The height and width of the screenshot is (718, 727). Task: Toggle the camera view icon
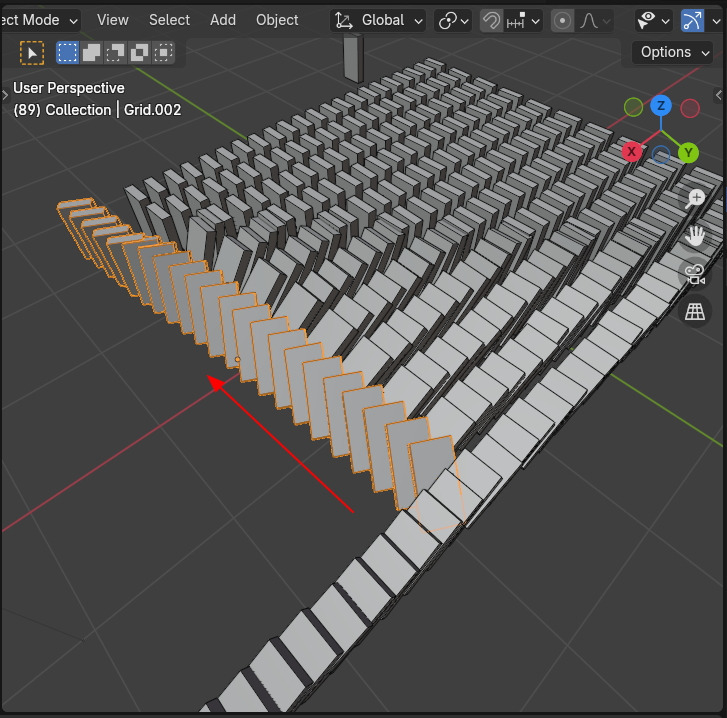coord(695,273)
